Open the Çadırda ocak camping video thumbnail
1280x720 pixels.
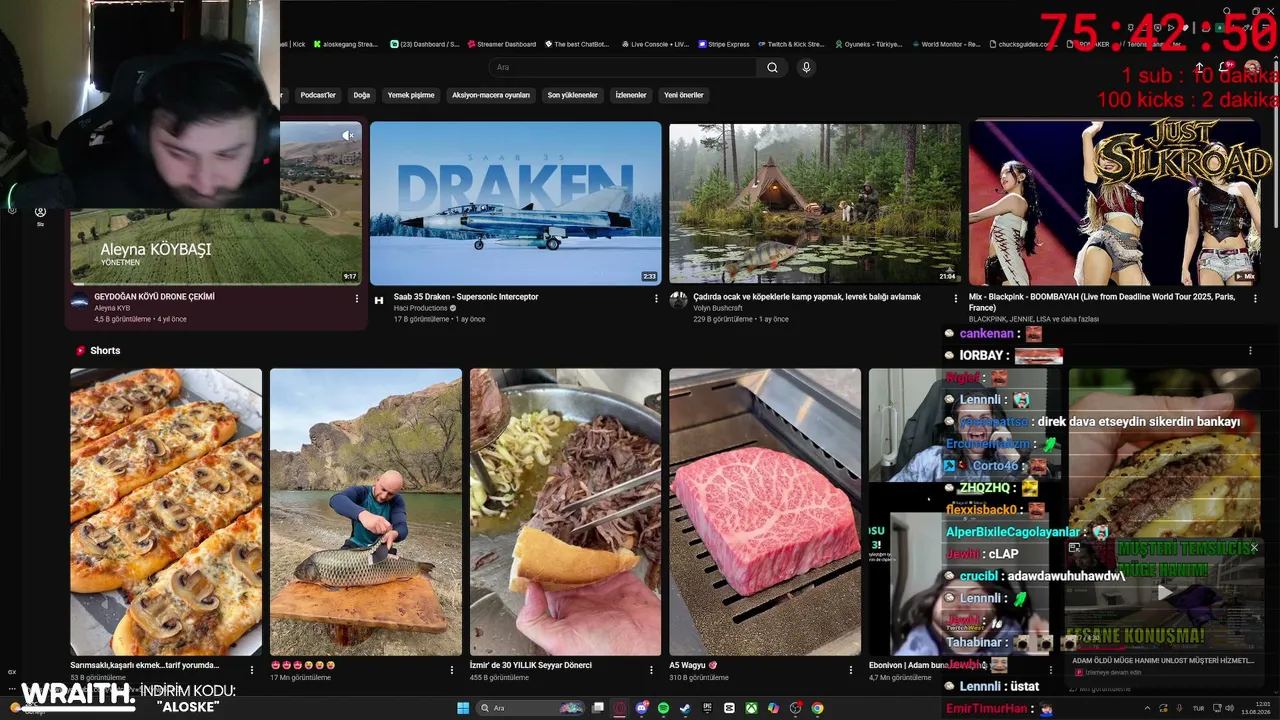[x=815, y=203]
